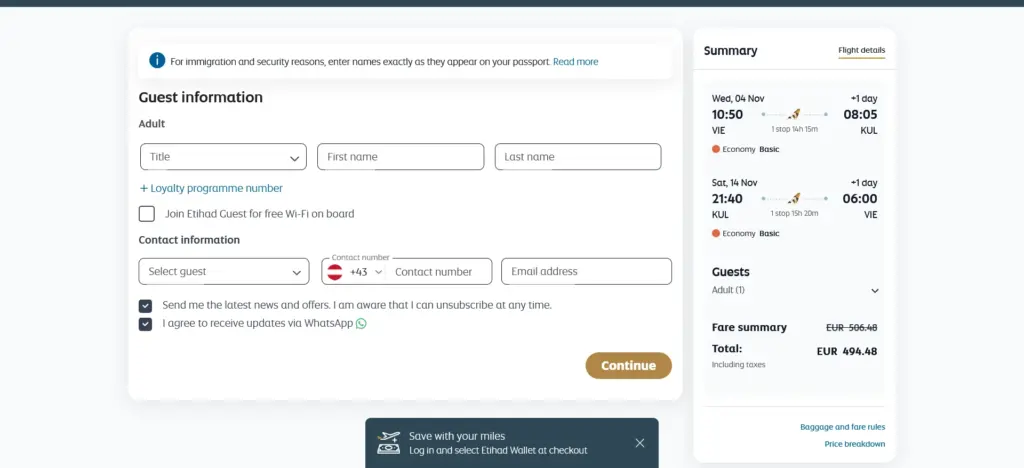The width and height of the screenshot is (1024, 468).
Task: Focus the Email address field
Action: (x=586, y=272)
